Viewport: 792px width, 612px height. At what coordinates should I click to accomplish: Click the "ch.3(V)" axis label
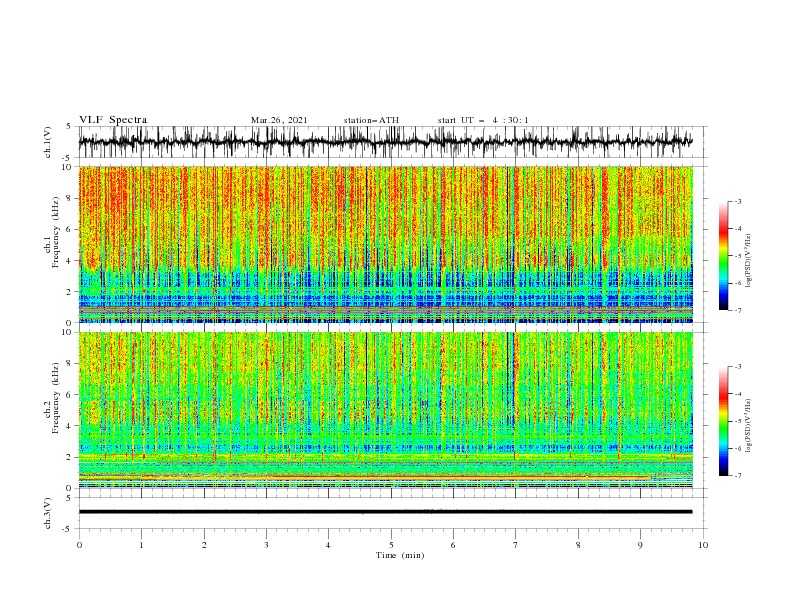[x=48, y=513]
